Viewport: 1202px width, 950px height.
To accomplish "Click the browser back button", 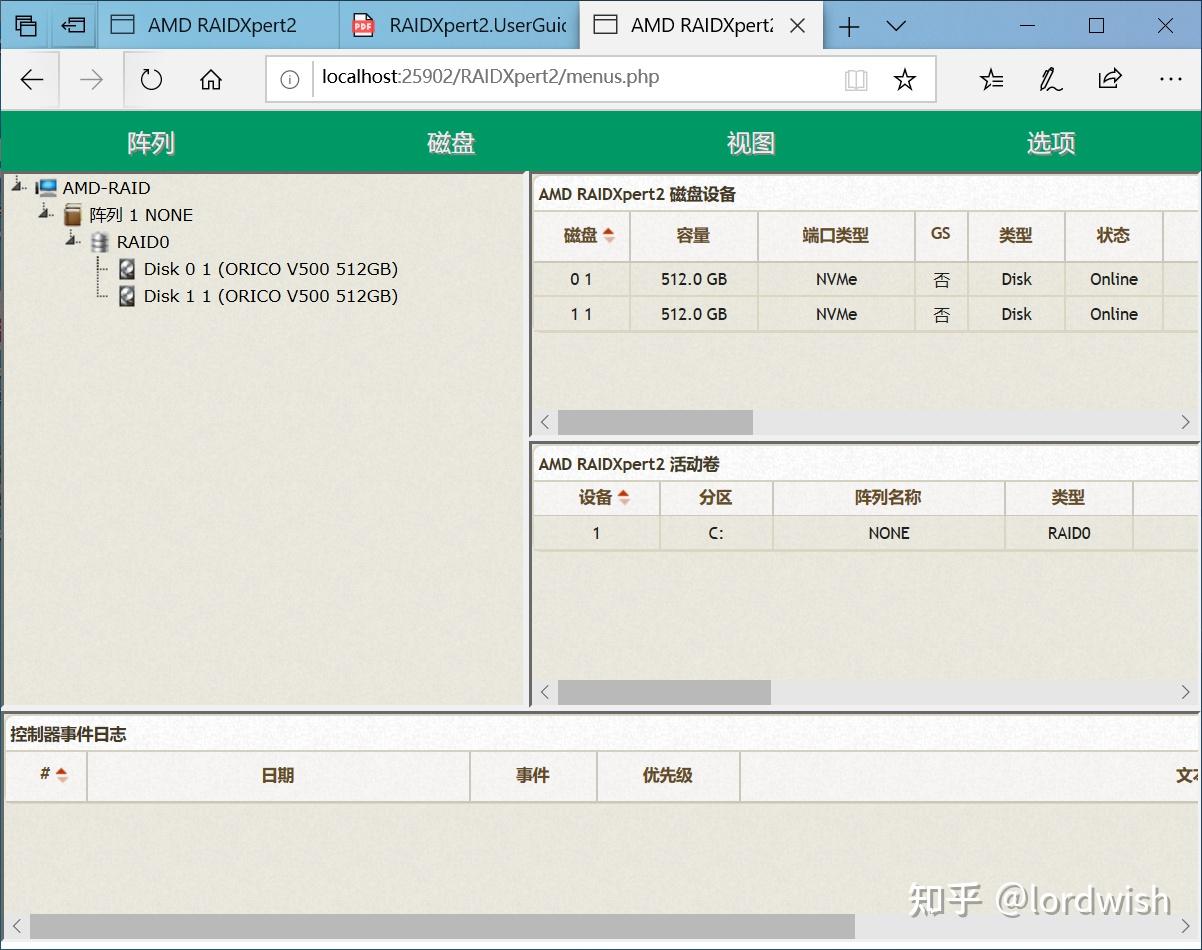I will point(31,79).
